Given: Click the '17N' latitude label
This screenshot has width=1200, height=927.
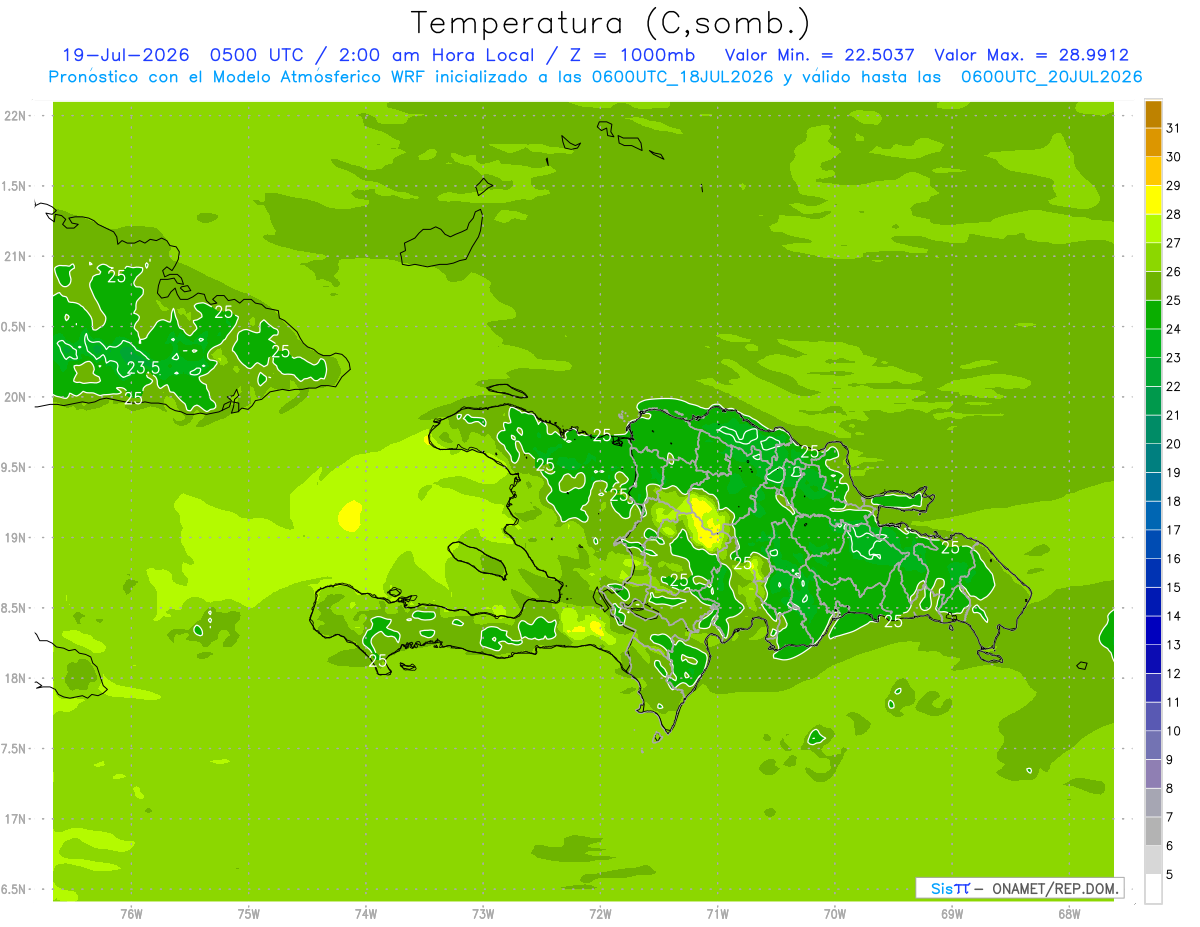Looking at the screenshot, I should 15,819.
